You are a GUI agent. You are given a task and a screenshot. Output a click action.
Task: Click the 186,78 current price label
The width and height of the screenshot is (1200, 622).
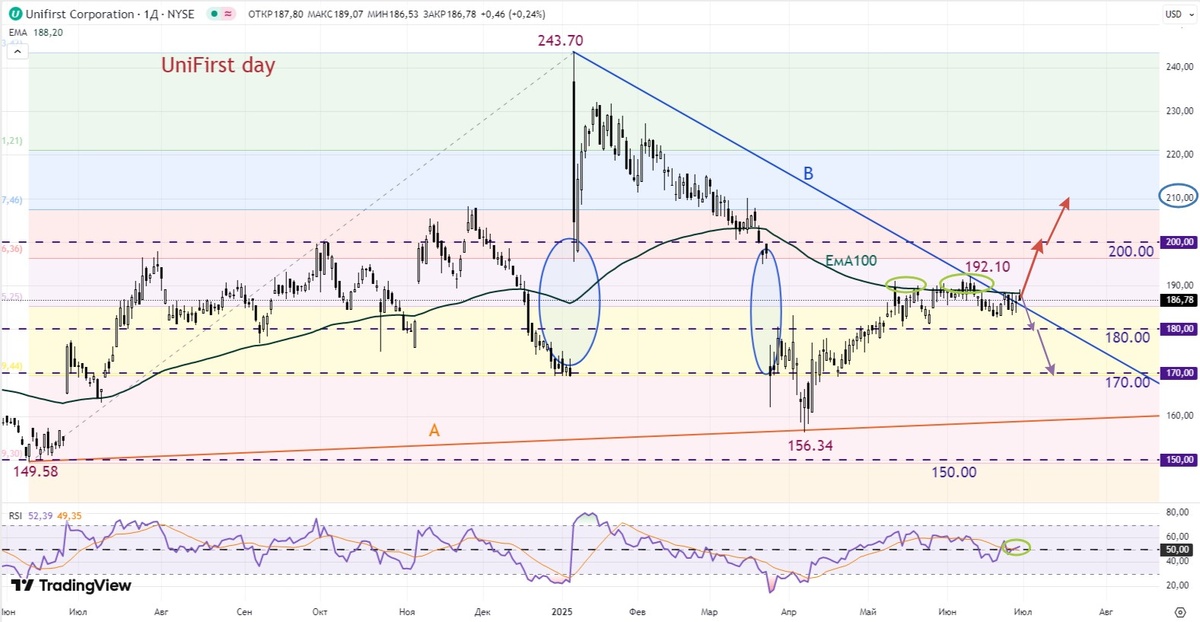click(1180, 300)
